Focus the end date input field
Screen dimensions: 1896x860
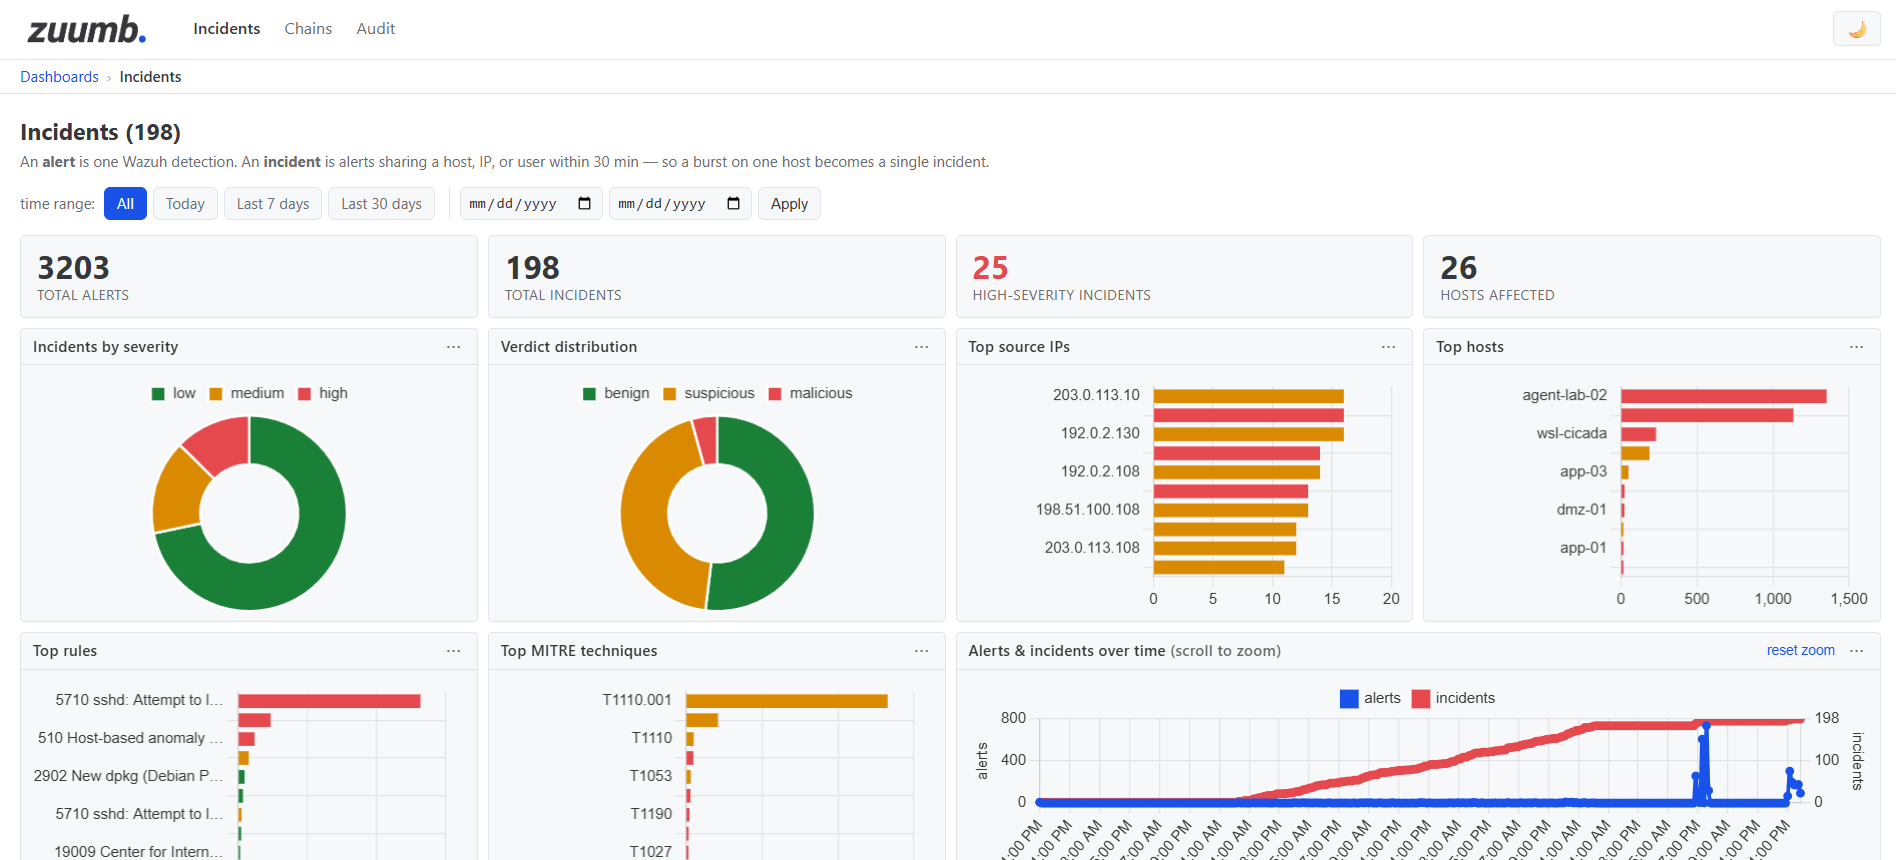[680, 204]
